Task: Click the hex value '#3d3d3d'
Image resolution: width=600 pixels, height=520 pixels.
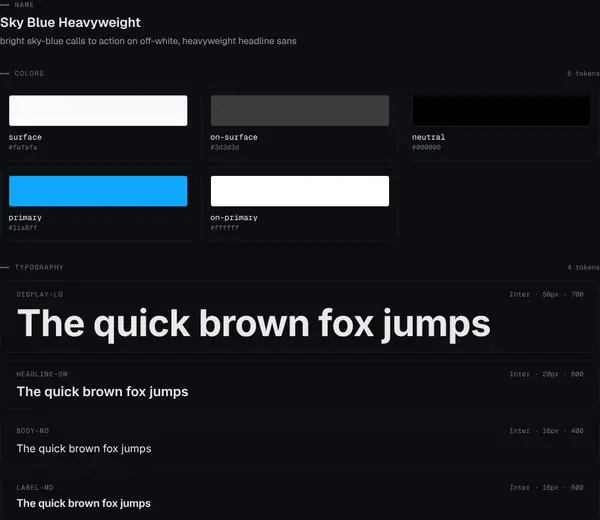Action: [x=225, y=147]
